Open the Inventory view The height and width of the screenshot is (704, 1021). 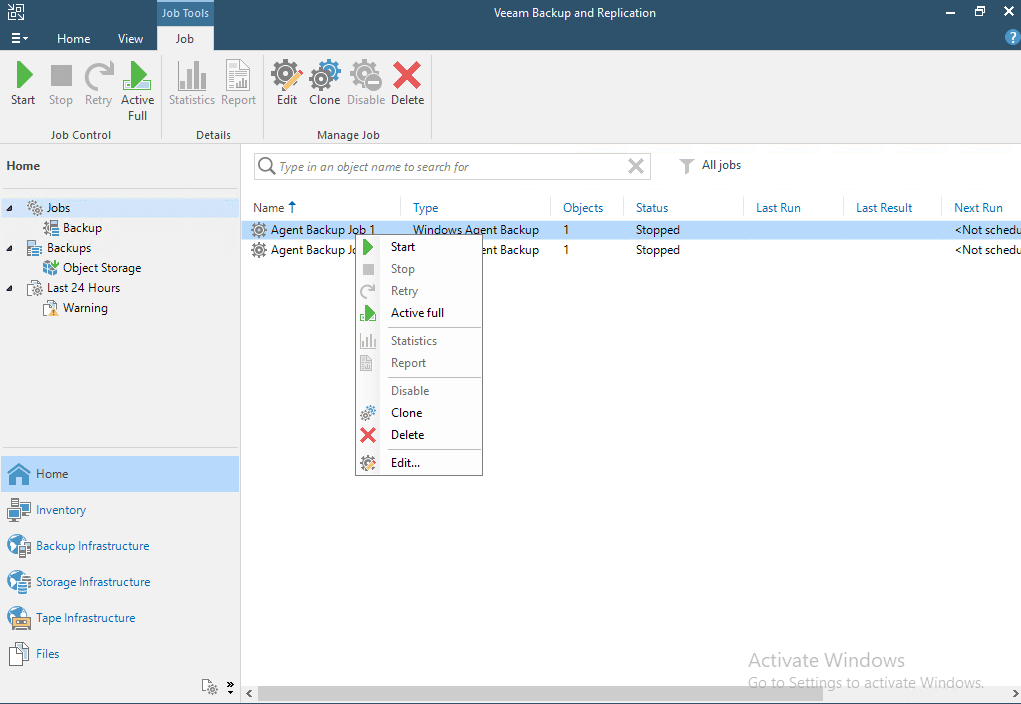(x=120, y=510)
